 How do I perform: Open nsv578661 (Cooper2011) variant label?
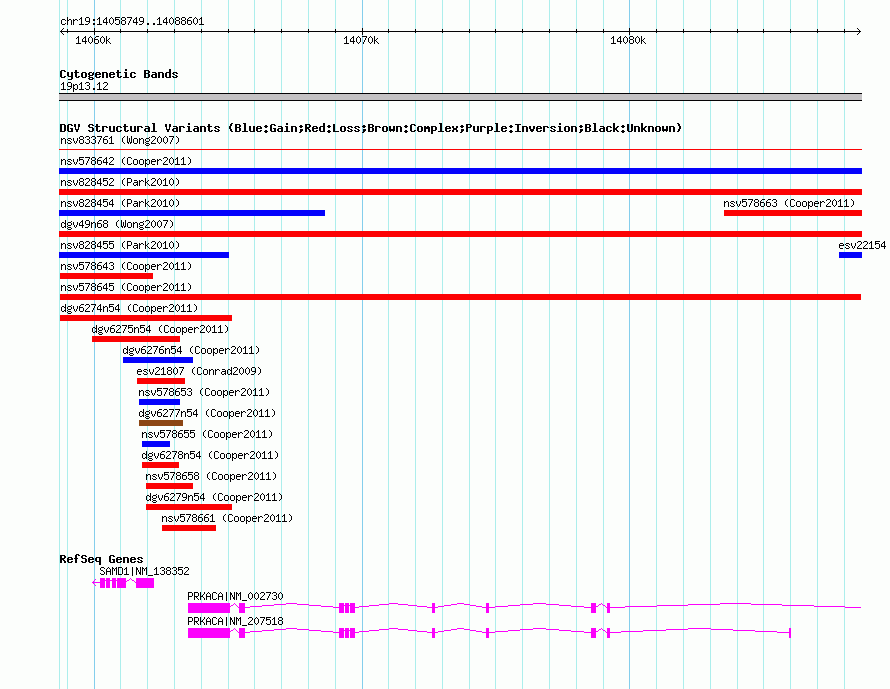tap(227, 518)
